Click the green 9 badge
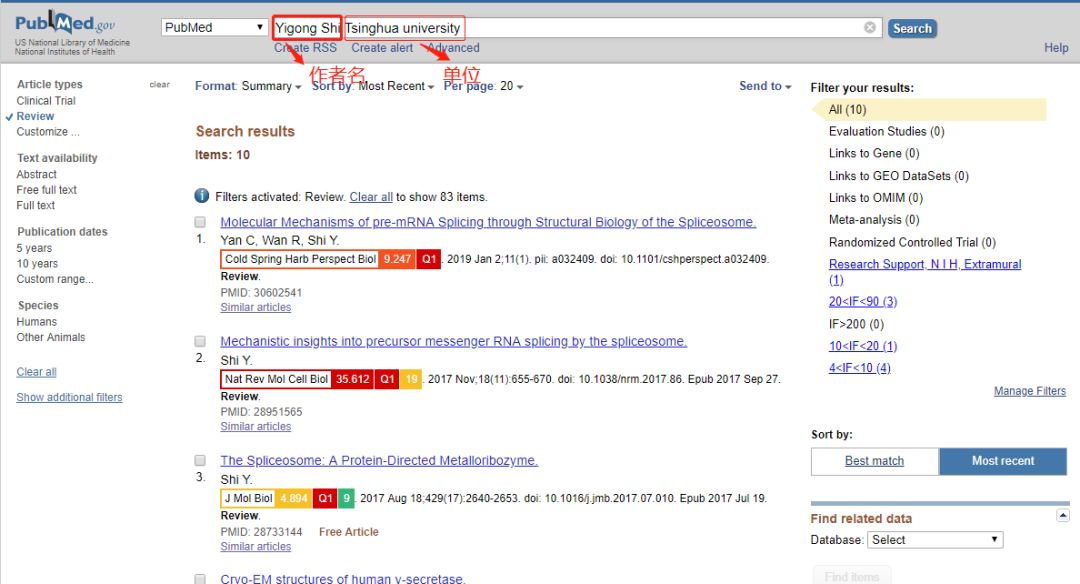 tap(346, 498)
